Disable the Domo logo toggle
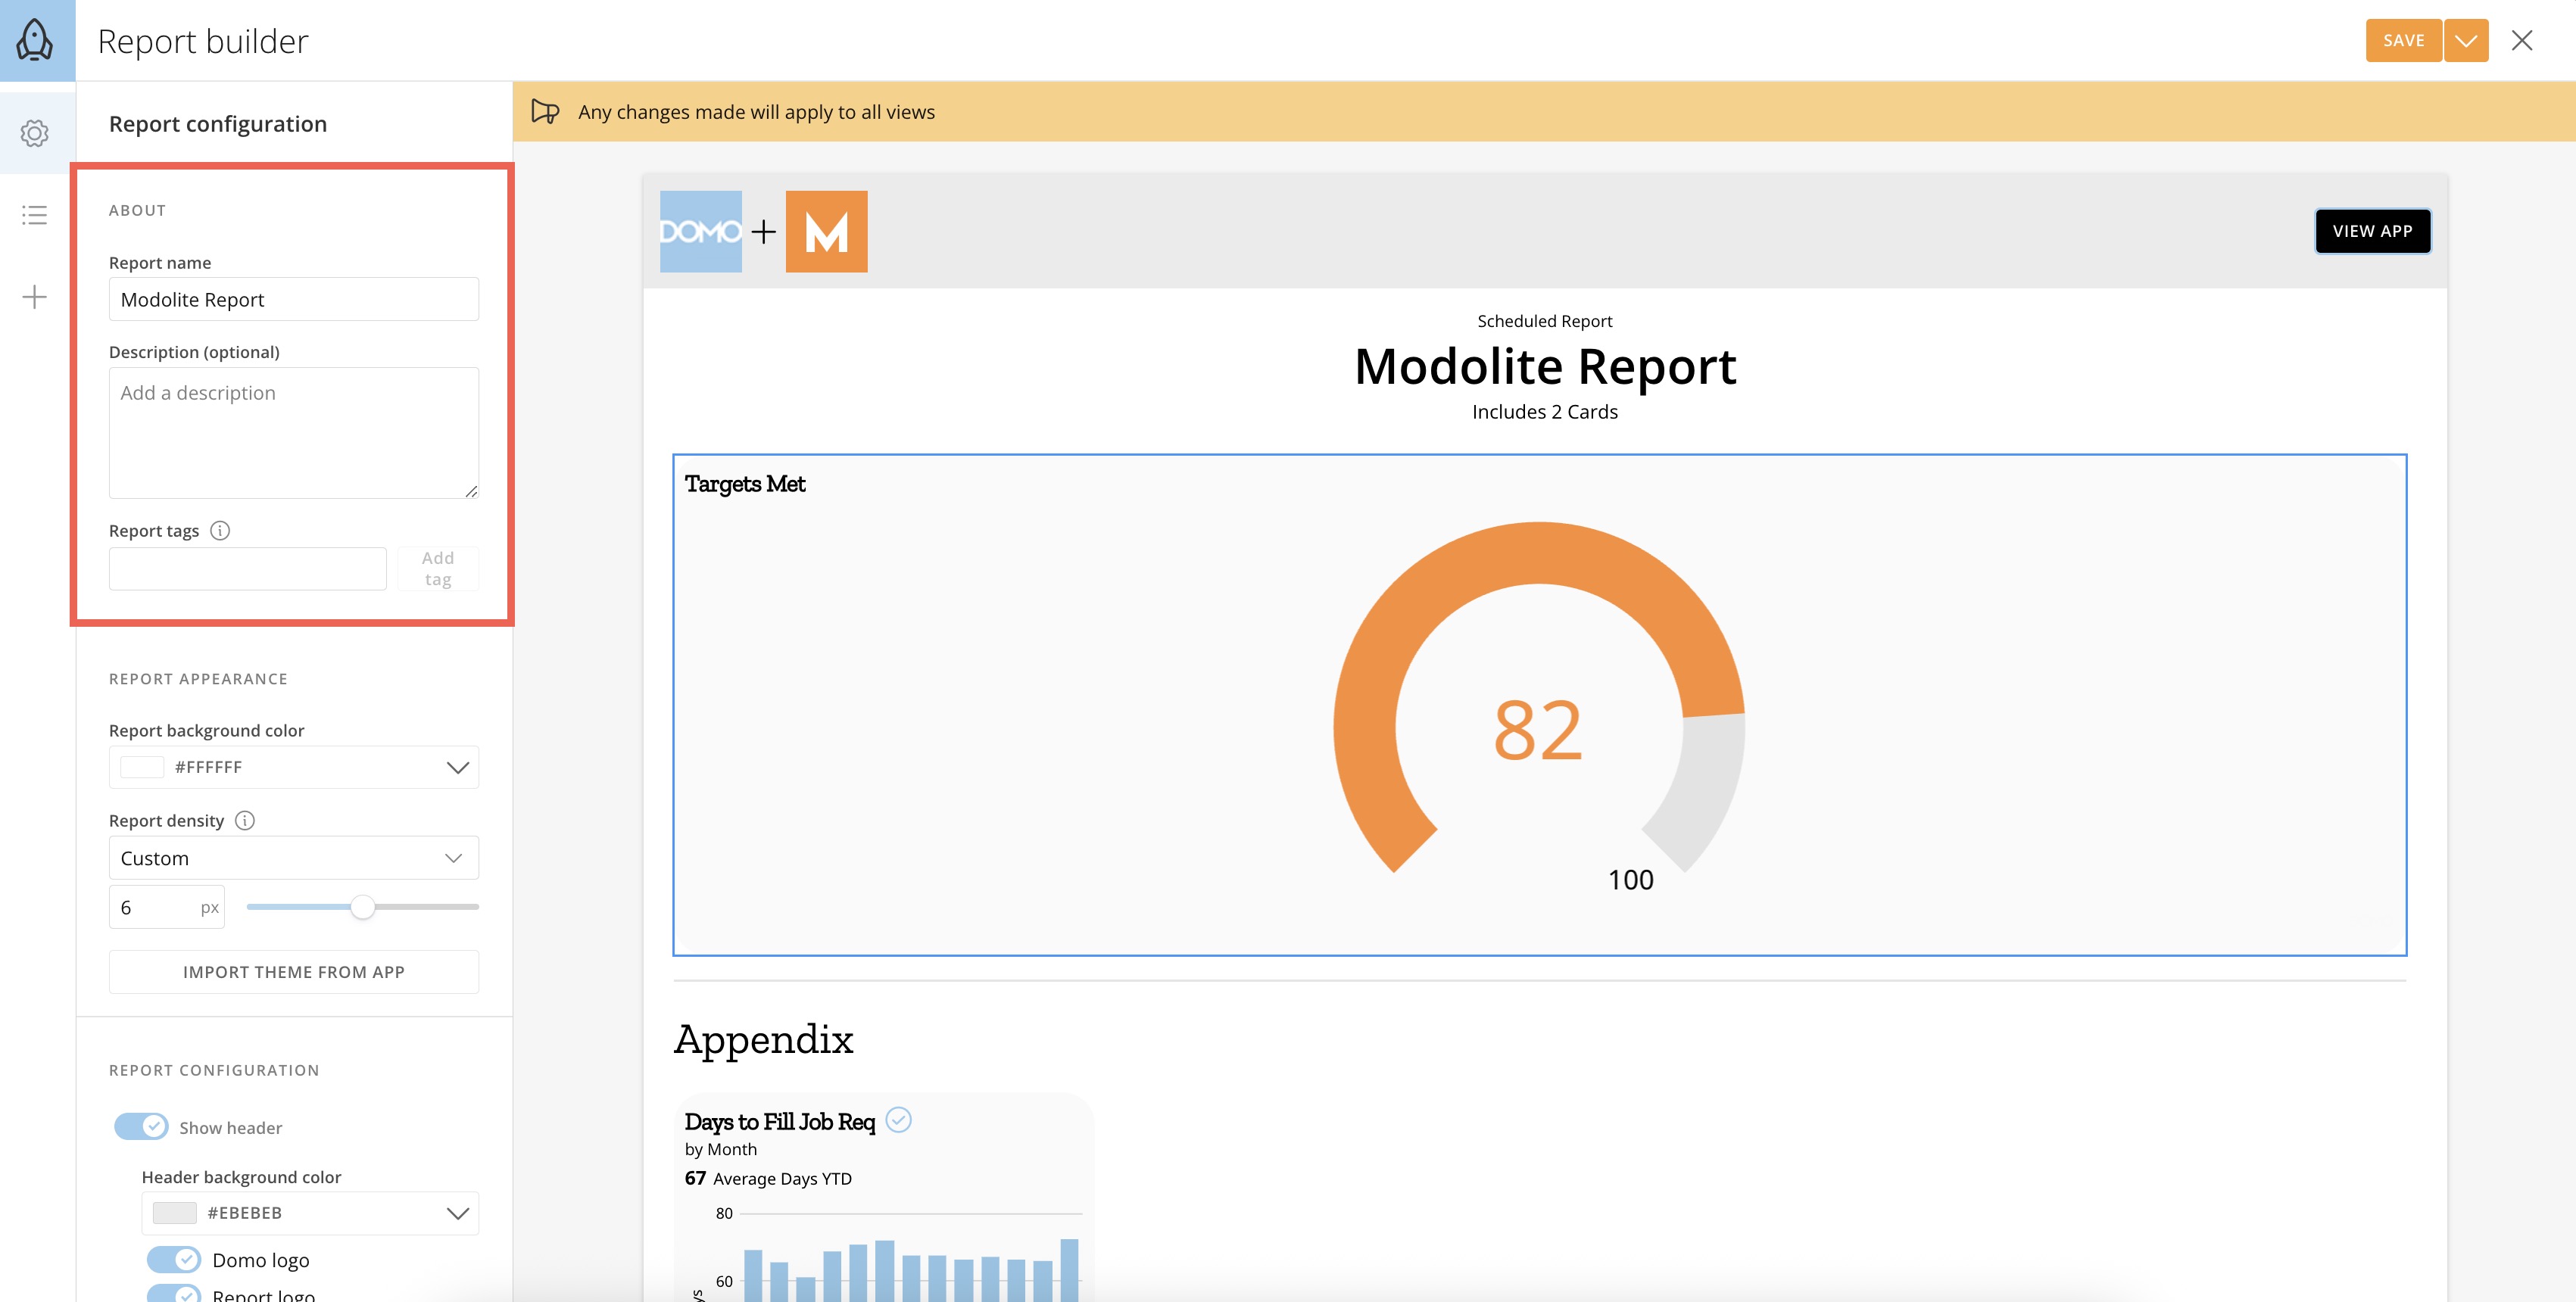The height and width of the screenshot is (1302, 2576). coord(174,1259)
